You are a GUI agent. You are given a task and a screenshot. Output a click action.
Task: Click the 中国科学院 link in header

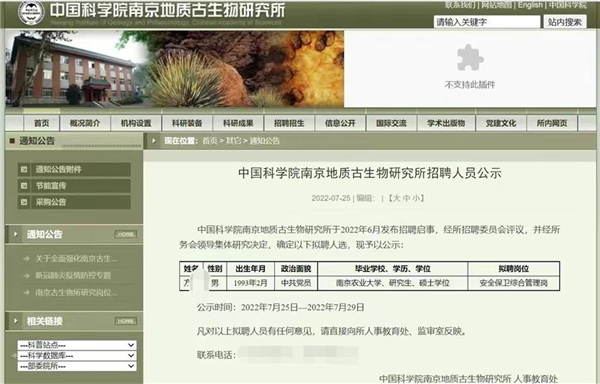coord(567,5)
